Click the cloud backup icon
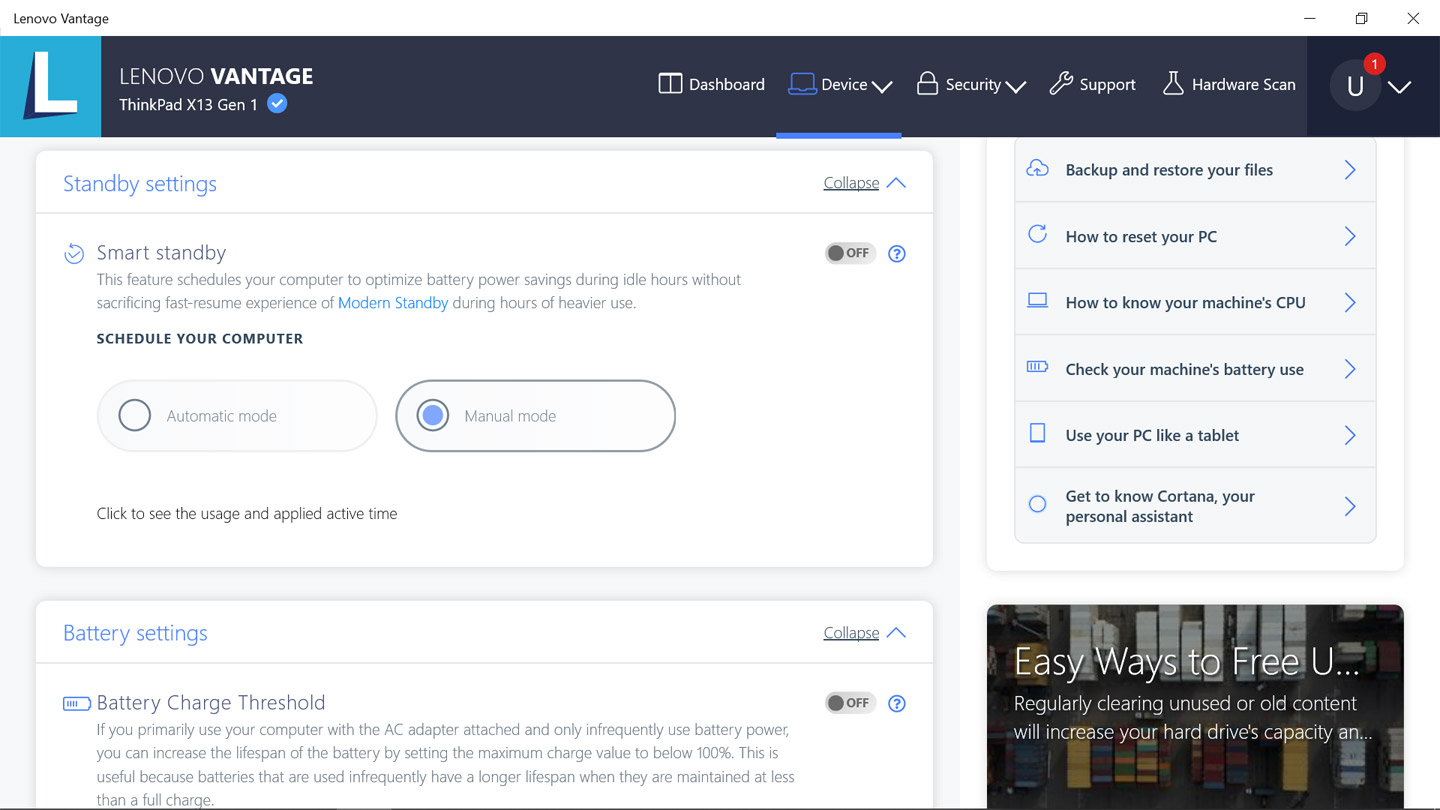 [x=1038, y=169]
